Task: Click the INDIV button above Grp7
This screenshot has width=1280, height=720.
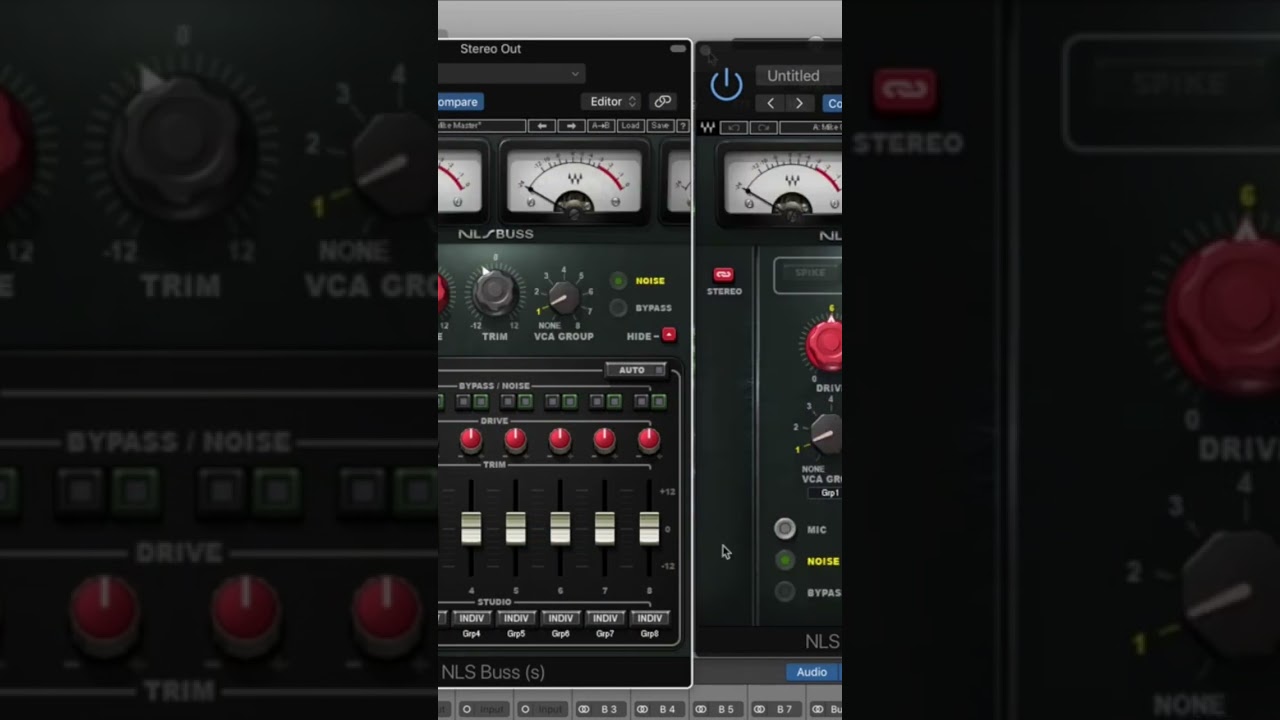Action: click(605, 618)
